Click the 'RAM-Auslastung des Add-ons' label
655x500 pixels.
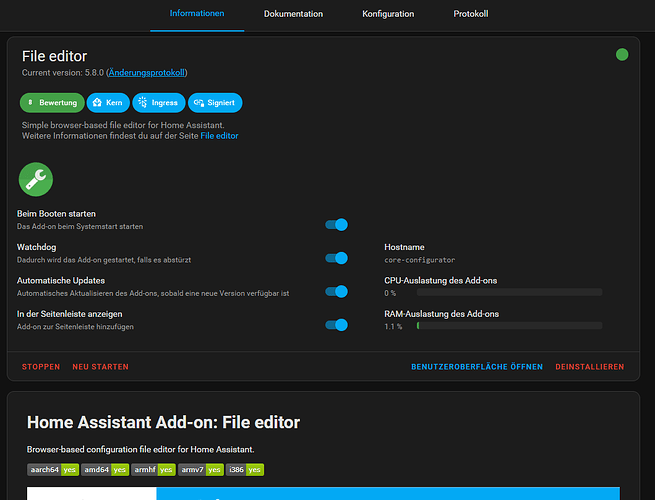click(442, 314)
